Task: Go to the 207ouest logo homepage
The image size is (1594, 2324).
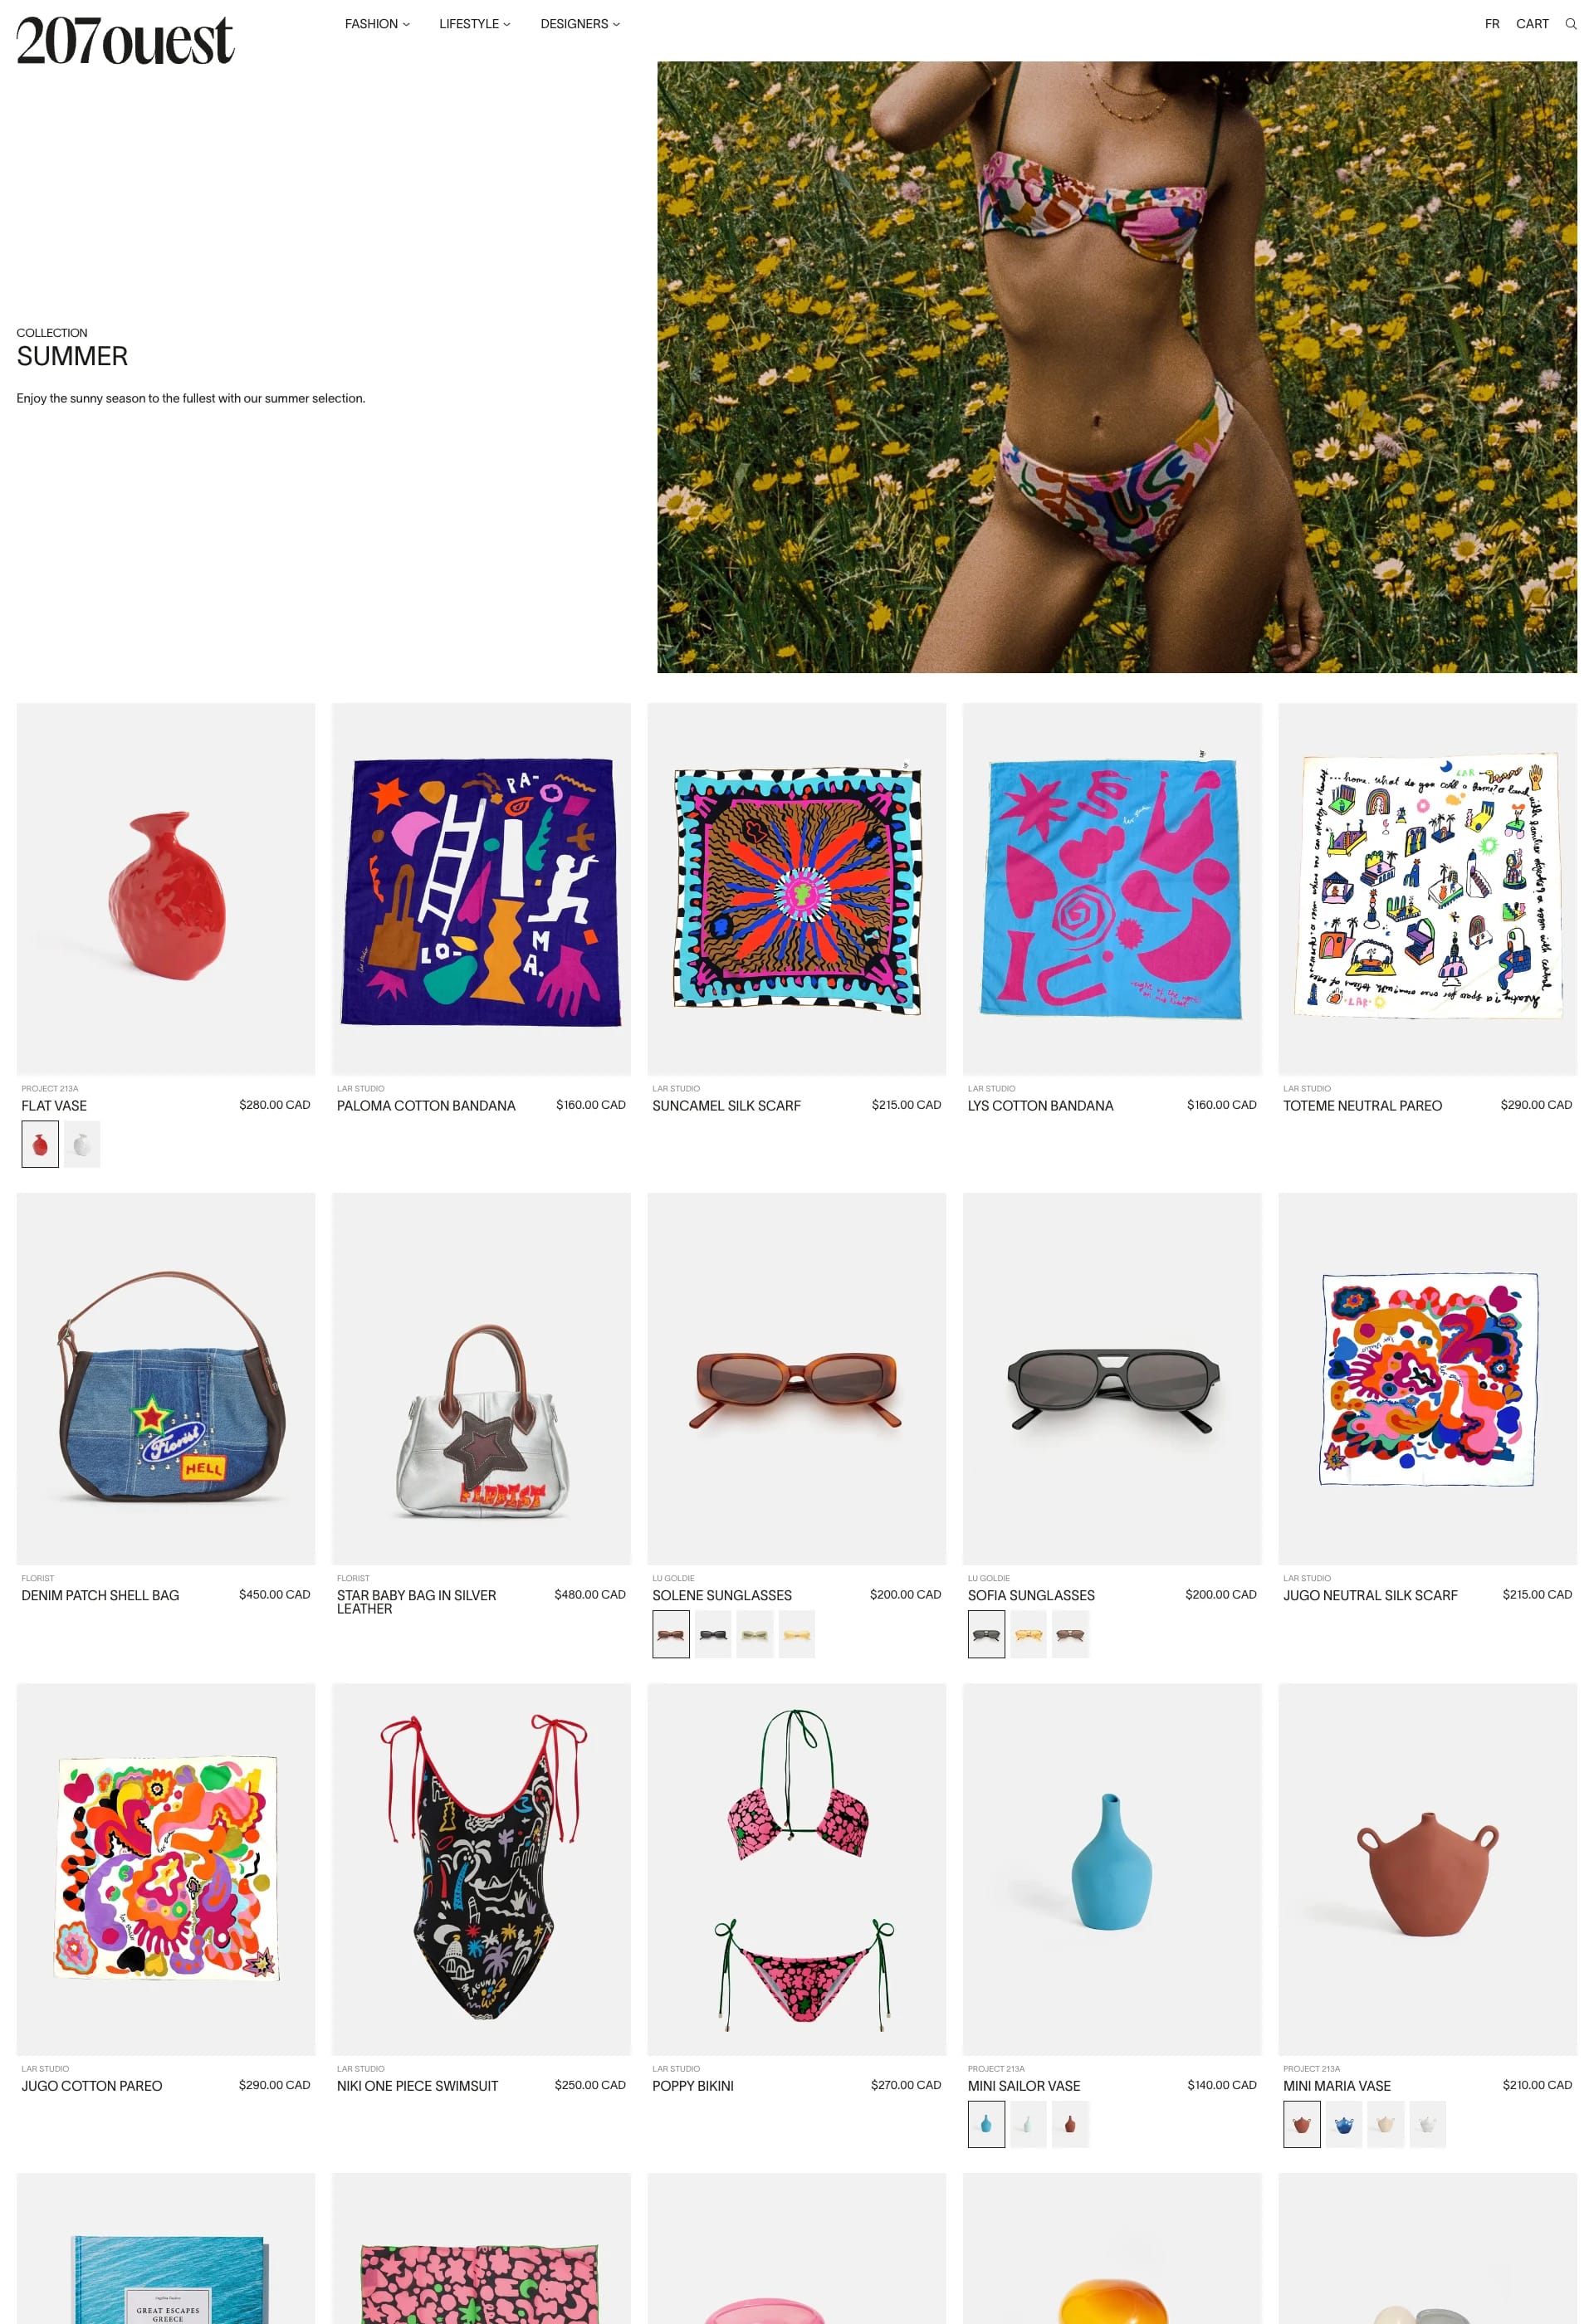Action: point(125,41)
